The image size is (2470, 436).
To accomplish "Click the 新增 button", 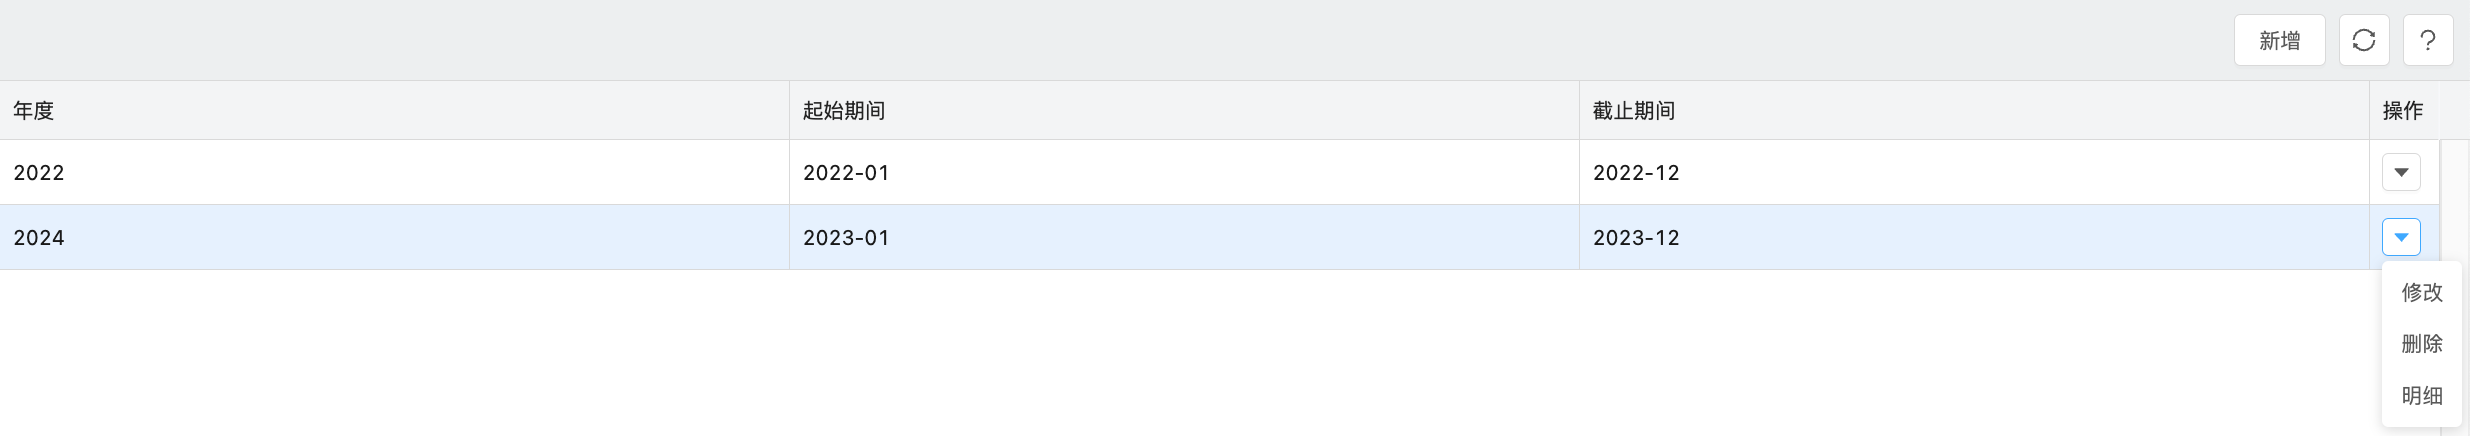I will click(x=2280, y=40).
